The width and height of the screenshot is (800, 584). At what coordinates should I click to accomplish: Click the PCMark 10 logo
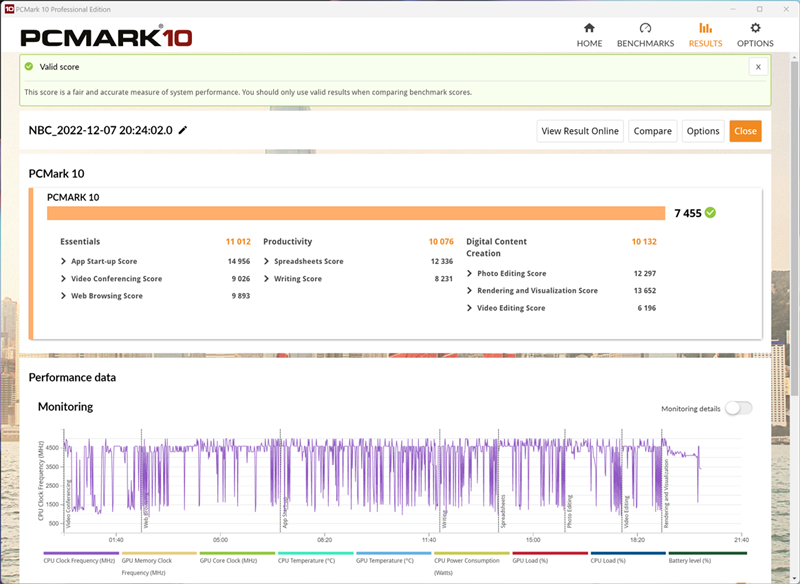pos(106,37)
